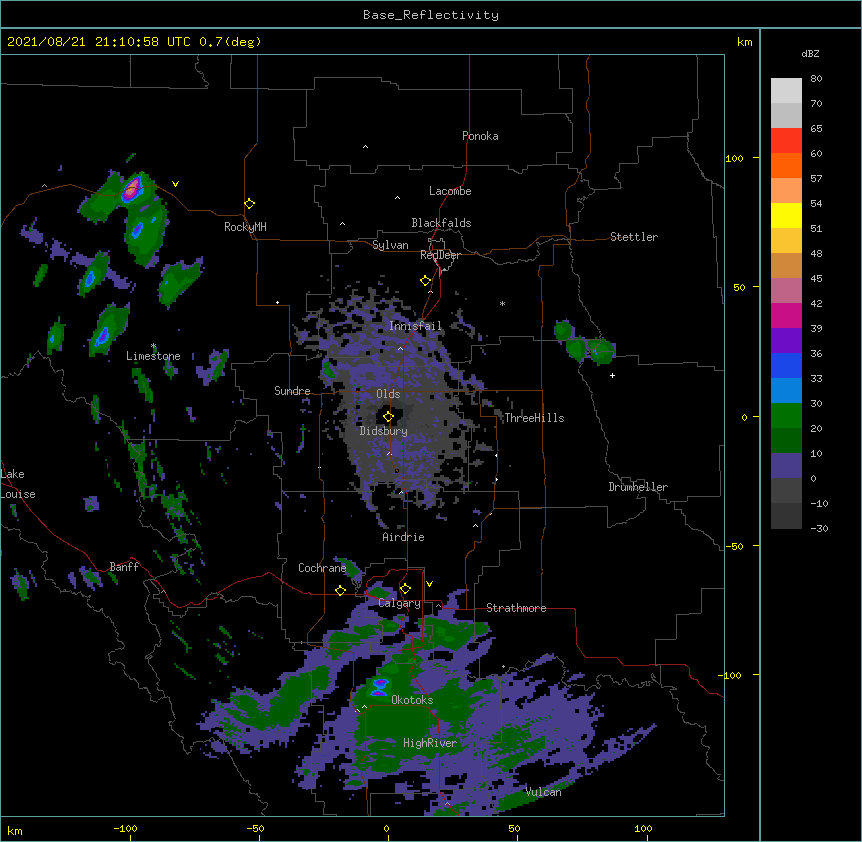Viewport: 862px width, 842px height.
Task: Click the Lake Louise label
Action: tap(18, 484)
